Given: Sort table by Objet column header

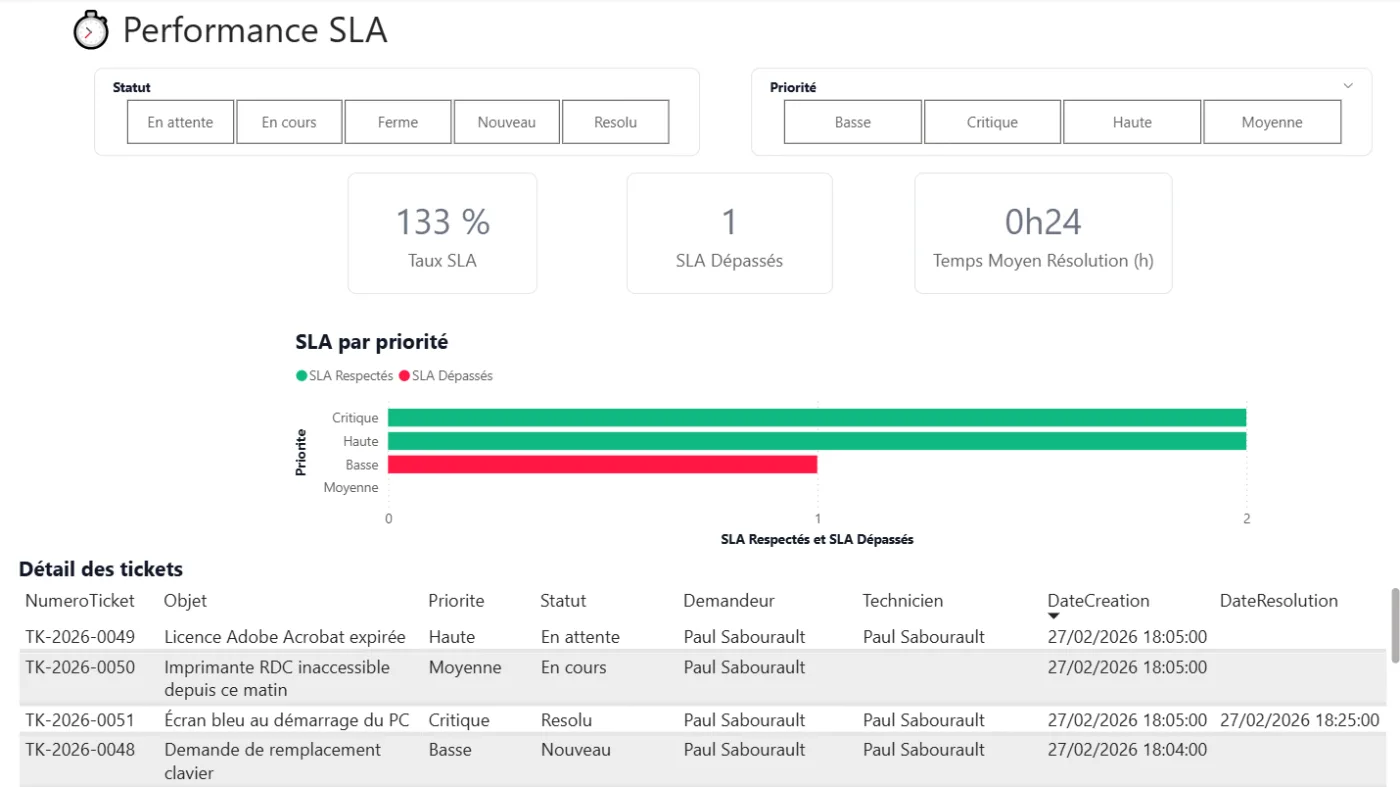Looking at the screenshot, I should click(186, 601).
